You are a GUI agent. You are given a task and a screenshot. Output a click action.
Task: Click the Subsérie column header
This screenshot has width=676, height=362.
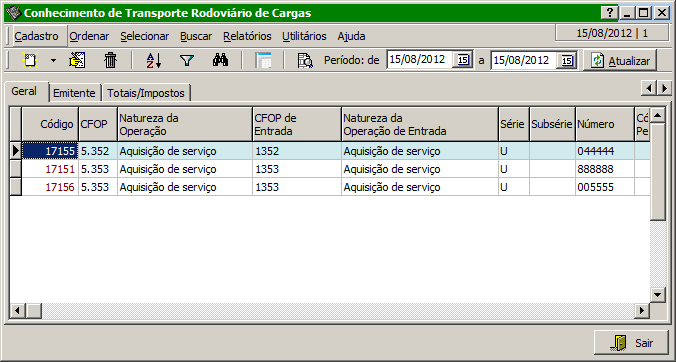(552, 124)
